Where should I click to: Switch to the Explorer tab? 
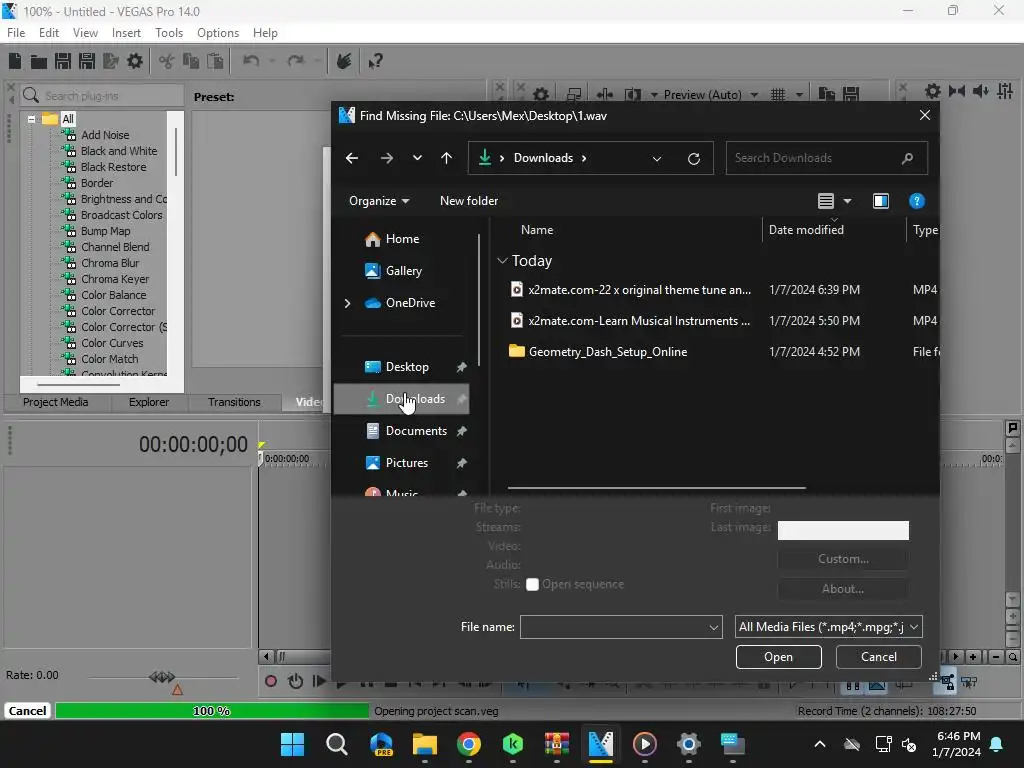149,402
